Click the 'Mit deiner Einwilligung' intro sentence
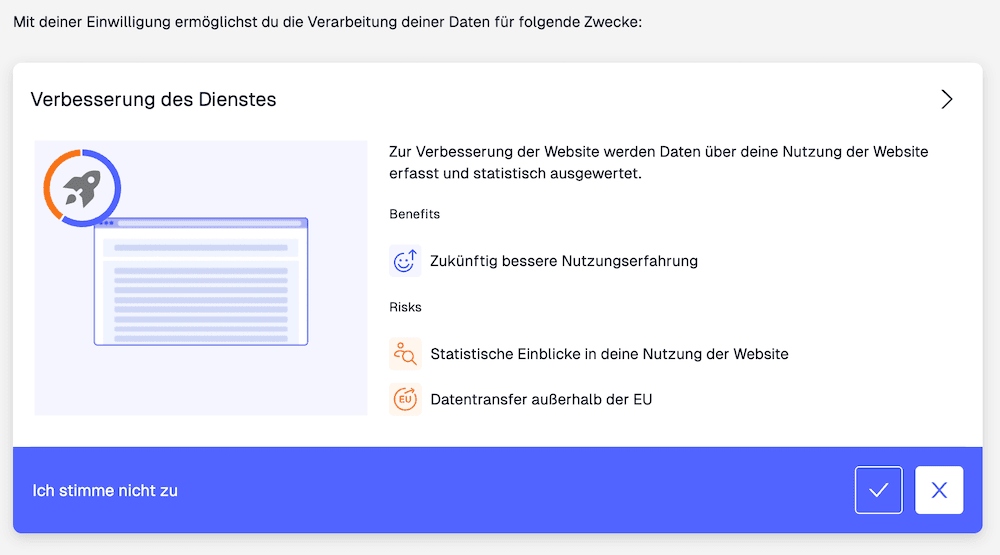Image resolution: width=1000 pixels, height=555 pixels. tap(334, 21)
